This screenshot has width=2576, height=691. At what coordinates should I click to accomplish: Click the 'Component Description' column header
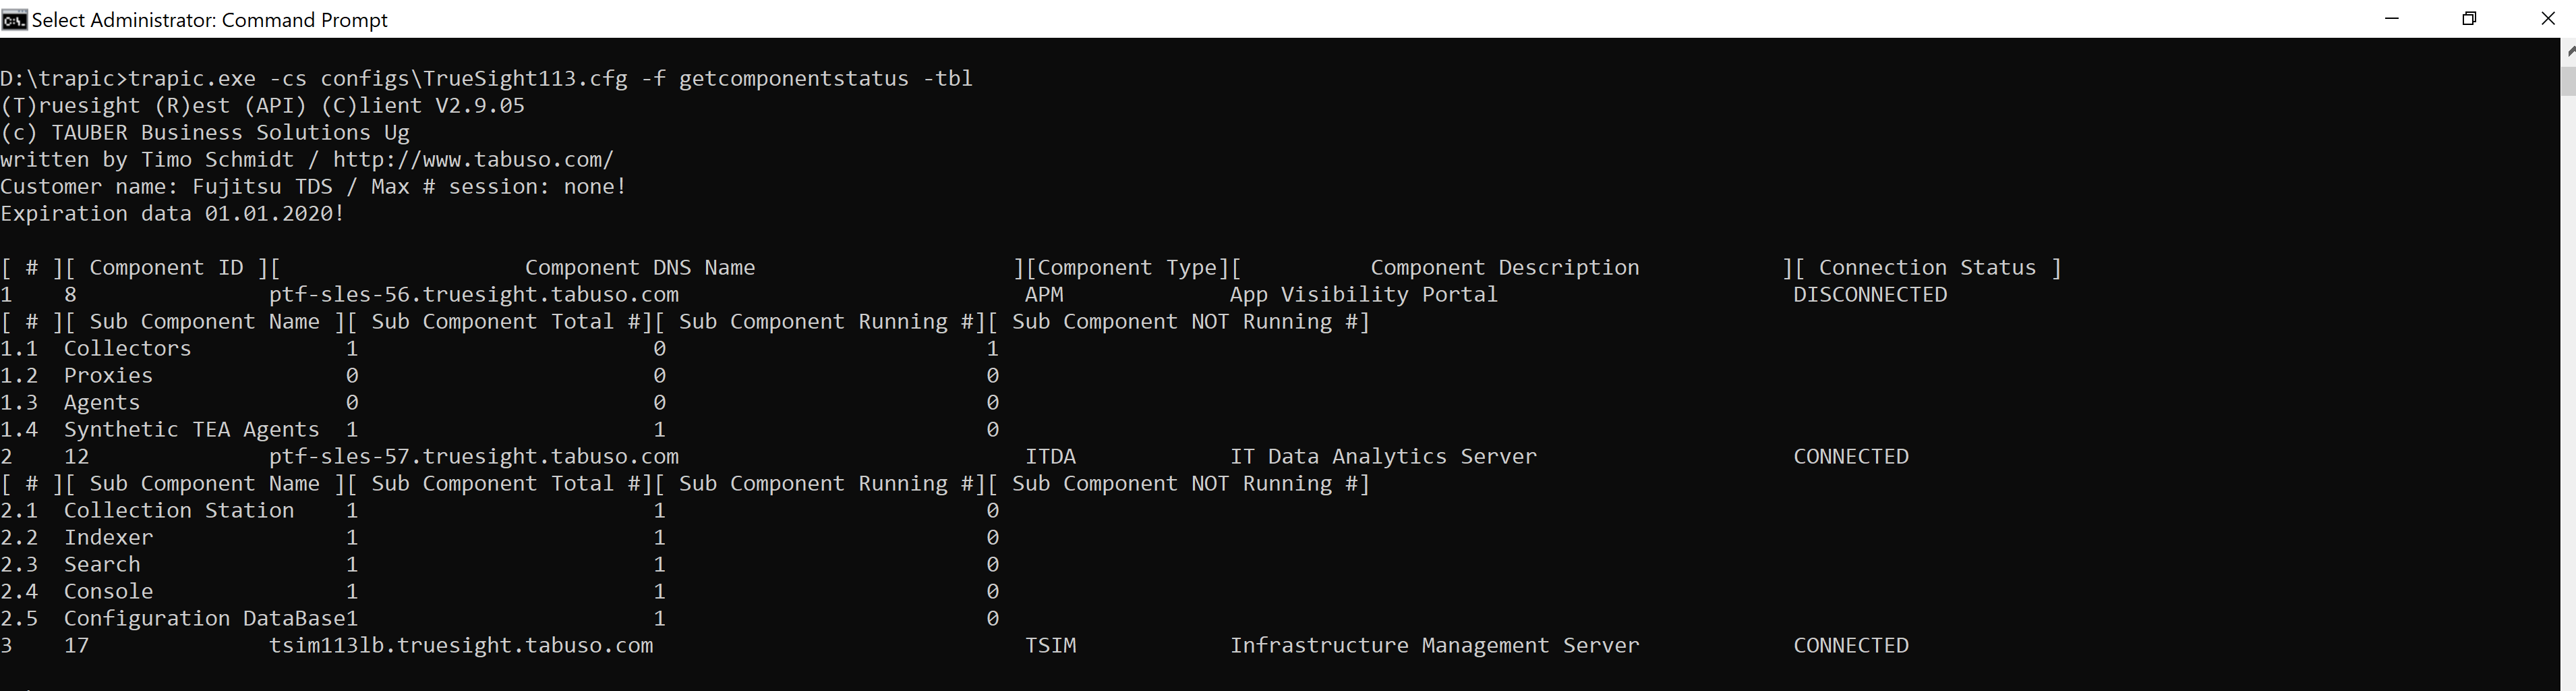(1505, 267)
